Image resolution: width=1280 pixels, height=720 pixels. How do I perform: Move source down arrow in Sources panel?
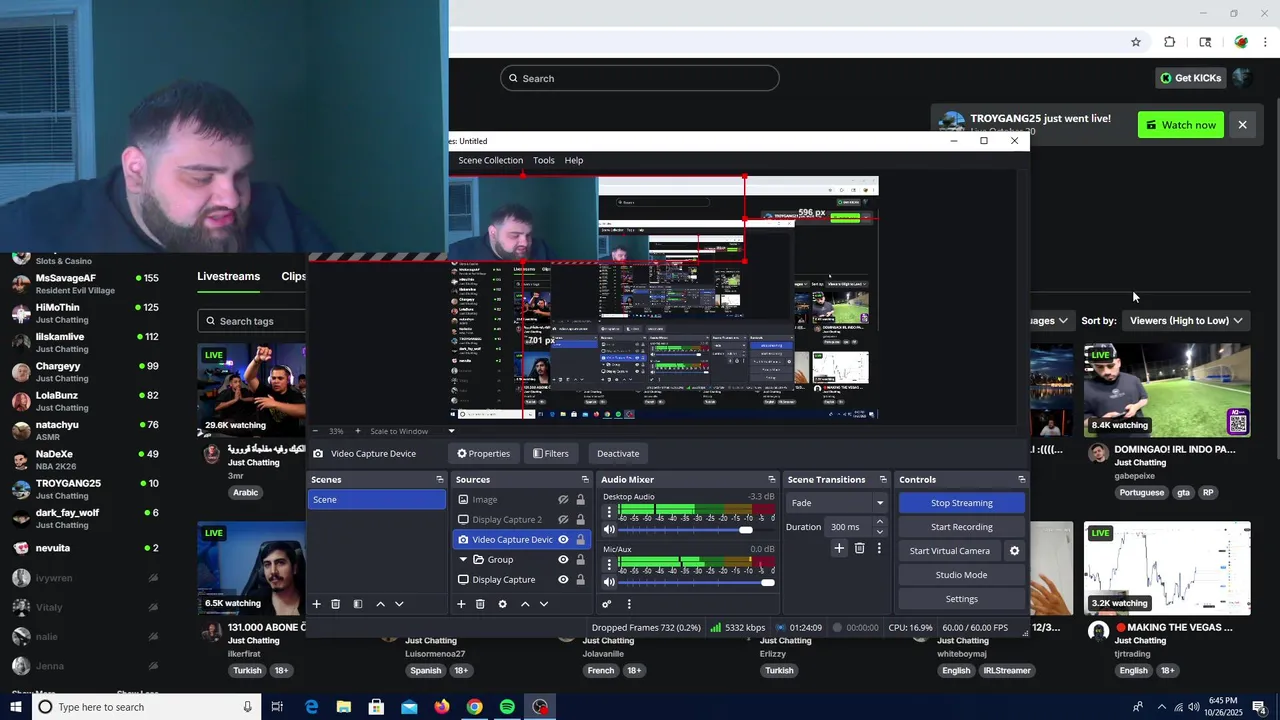(544, 604)
